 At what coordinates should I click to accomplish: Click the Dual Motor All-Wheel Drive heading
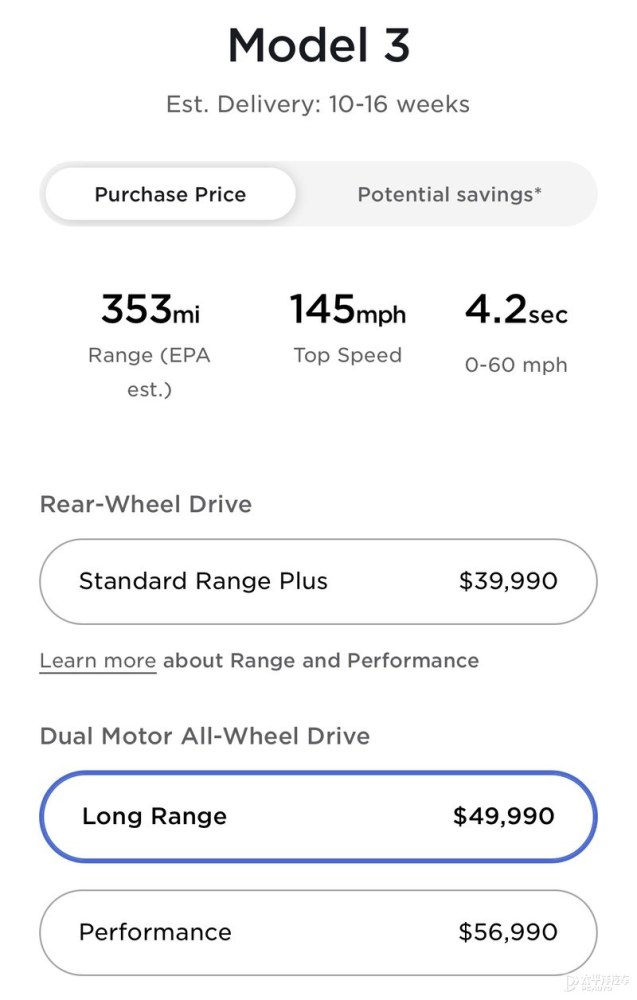[x=204, y=737]
